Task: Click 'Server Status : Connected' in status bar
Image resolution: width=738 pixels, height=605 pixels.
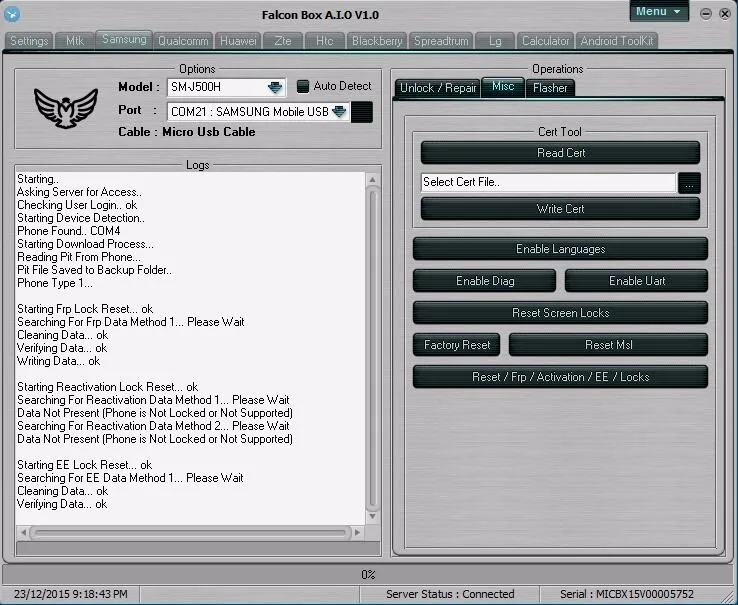Action: point(450,594)
